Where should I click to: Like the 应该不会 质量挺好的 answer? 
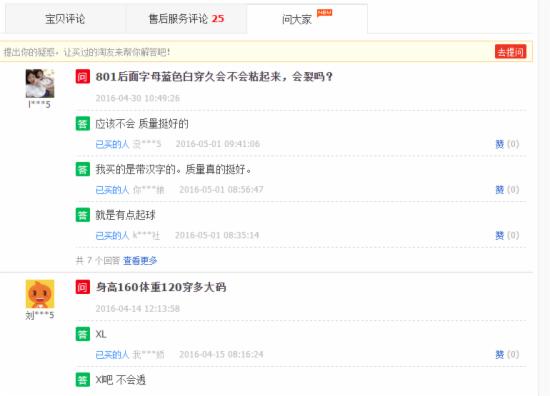[x=507, y=144]
